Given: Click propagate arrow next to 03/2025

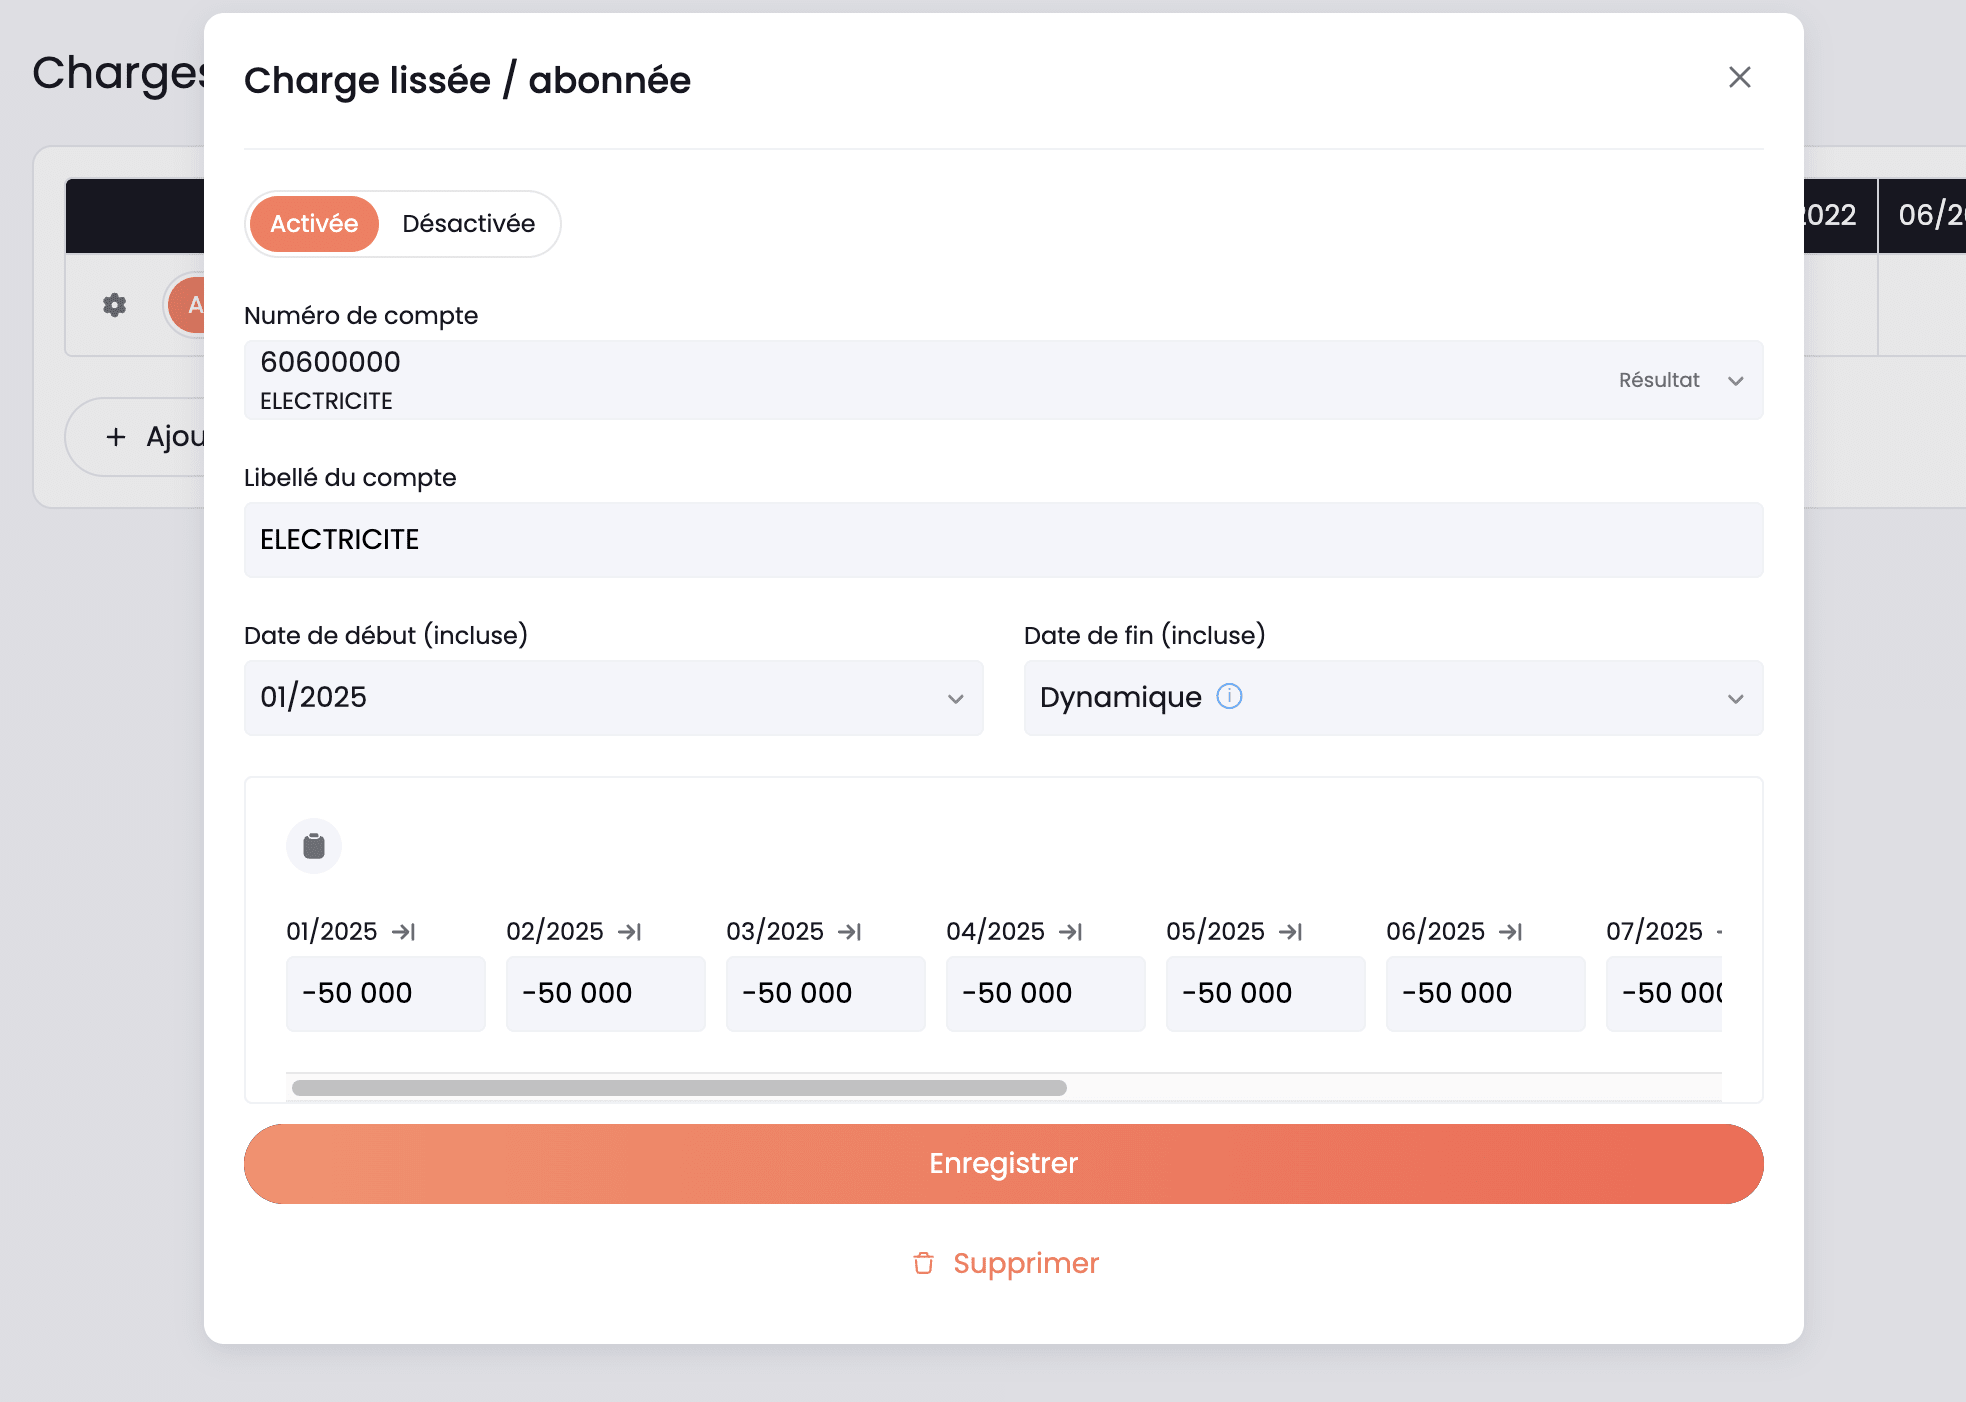Looking at the screenshot, I should coord(849,932).
